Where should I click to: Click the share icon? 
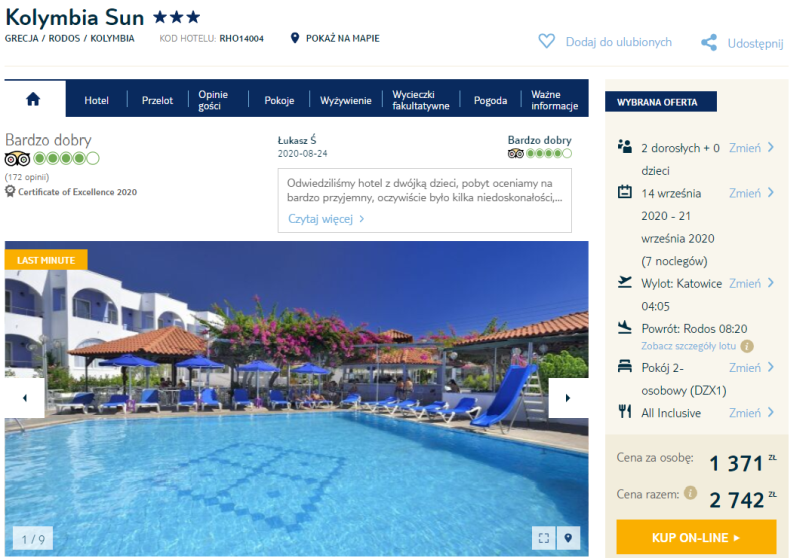709,42
